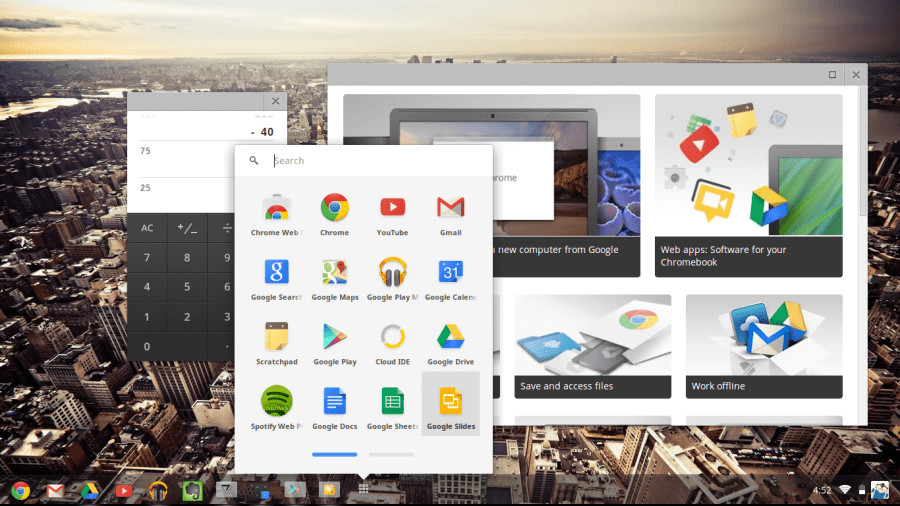Click the result 75 in Calculator history
Viewport: 900px width, 506px height.
click(145, 151)
